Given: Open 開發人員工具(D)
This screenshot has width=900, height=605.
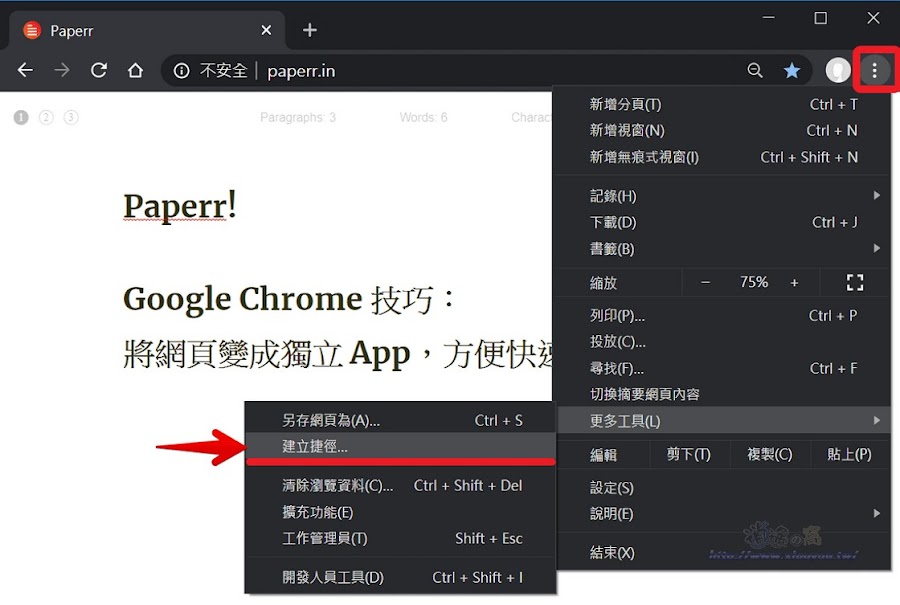Looking at the screenshot, I should 401,577.
